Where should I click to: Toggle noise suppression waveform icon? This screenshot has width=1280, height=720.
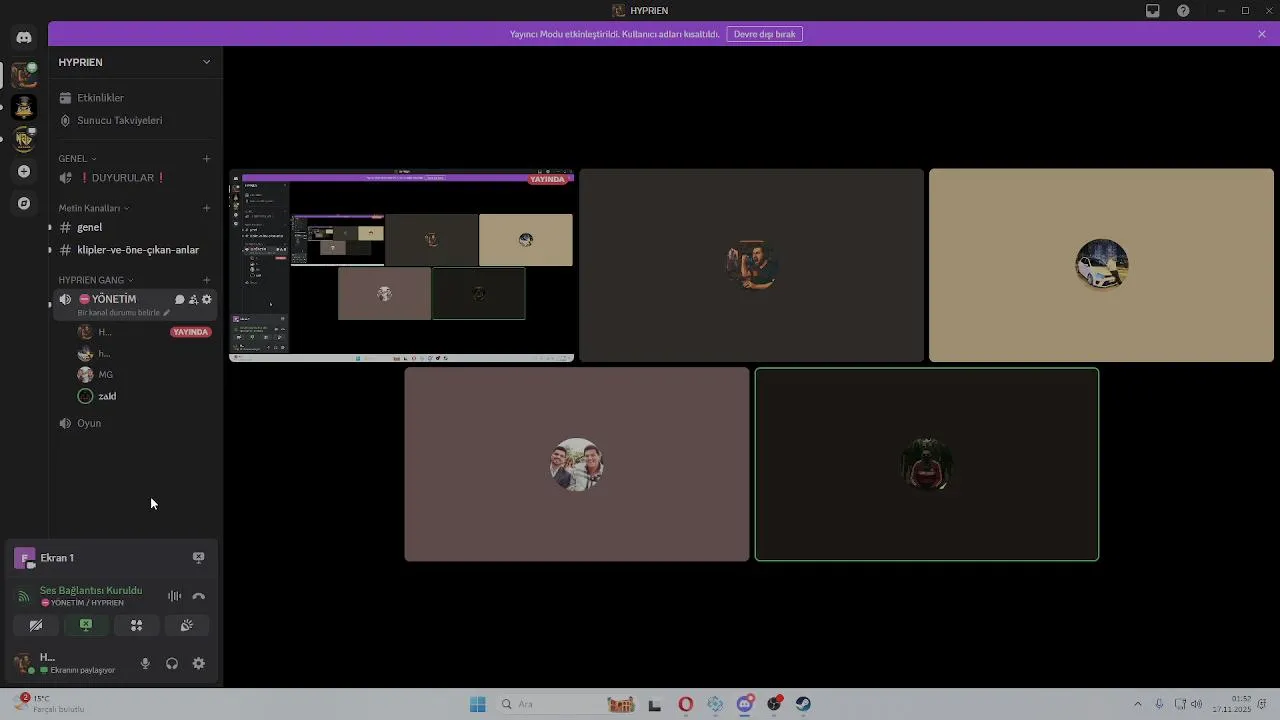tap(175, 596)
